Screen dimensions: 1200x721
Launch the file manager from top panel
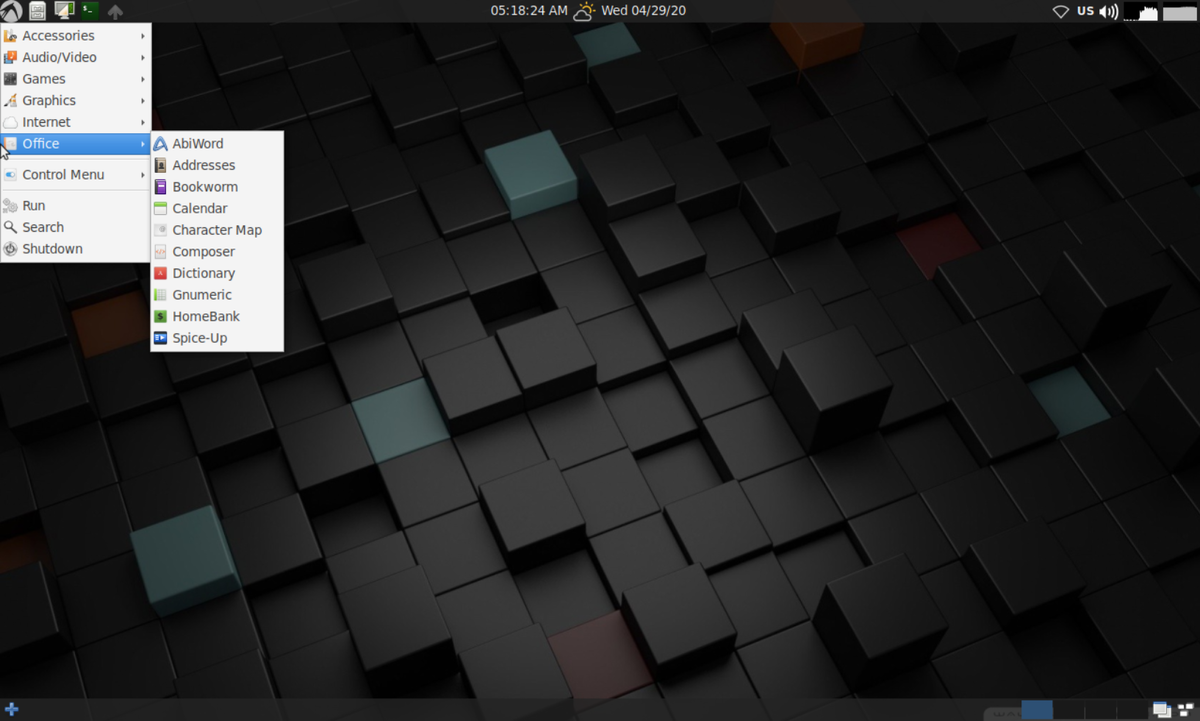pyautogui.click(x=38, y=11)
